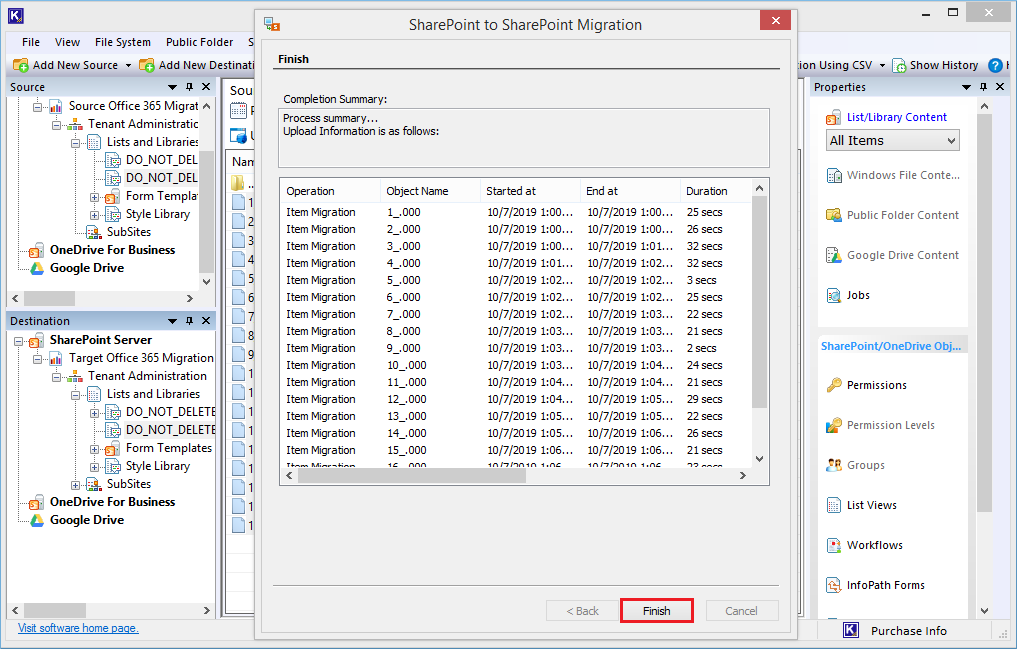Screen dimensions: 1017x649
Task: Click Destination OneDrive For Business icon
Action: click(37, 502)
